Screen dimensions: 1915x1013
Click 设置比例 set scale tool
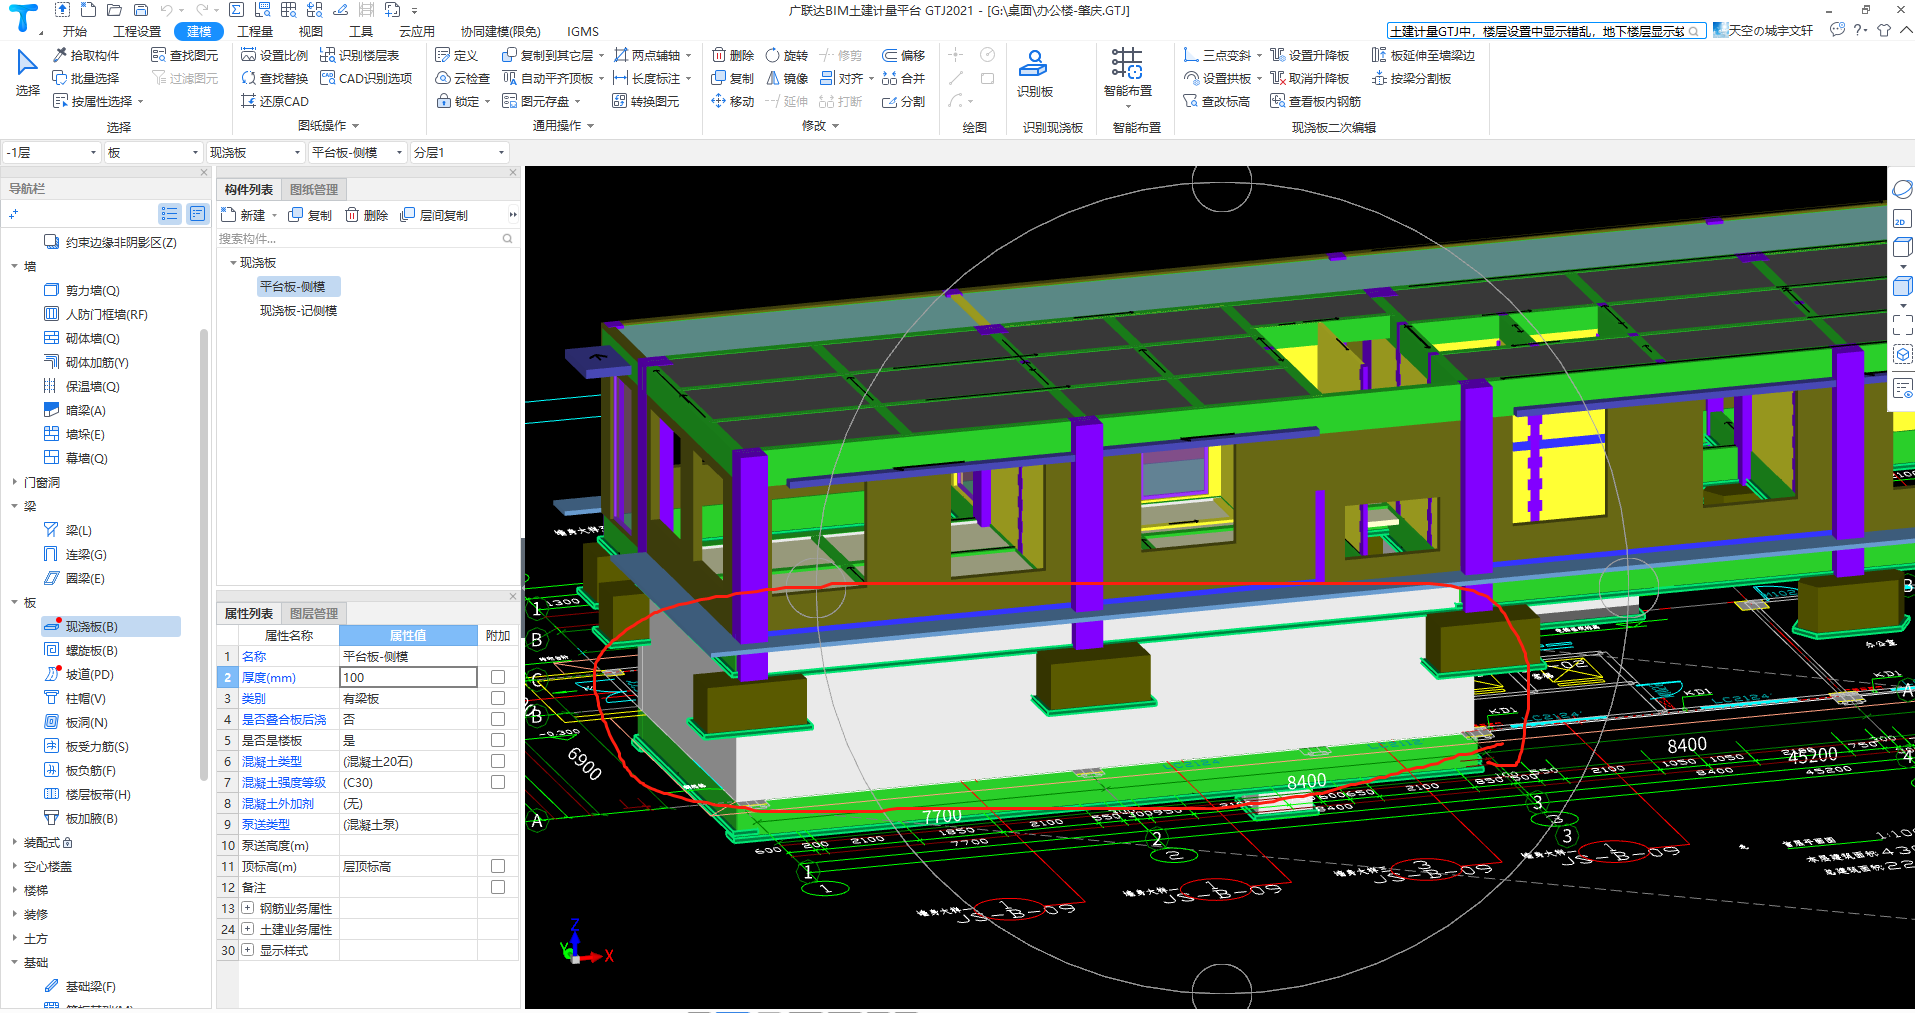pos(275,55)
